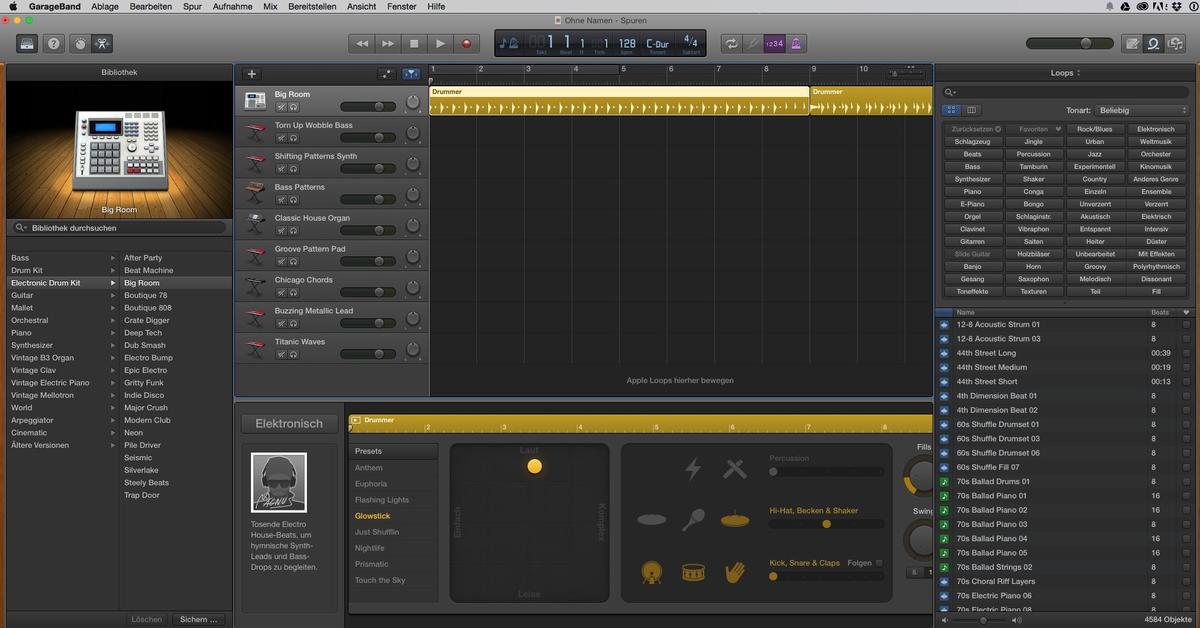Image resolution: width=1200 pixels, height=628 pixels.
Task: Switch loop browser to button view
Action: 952,110
